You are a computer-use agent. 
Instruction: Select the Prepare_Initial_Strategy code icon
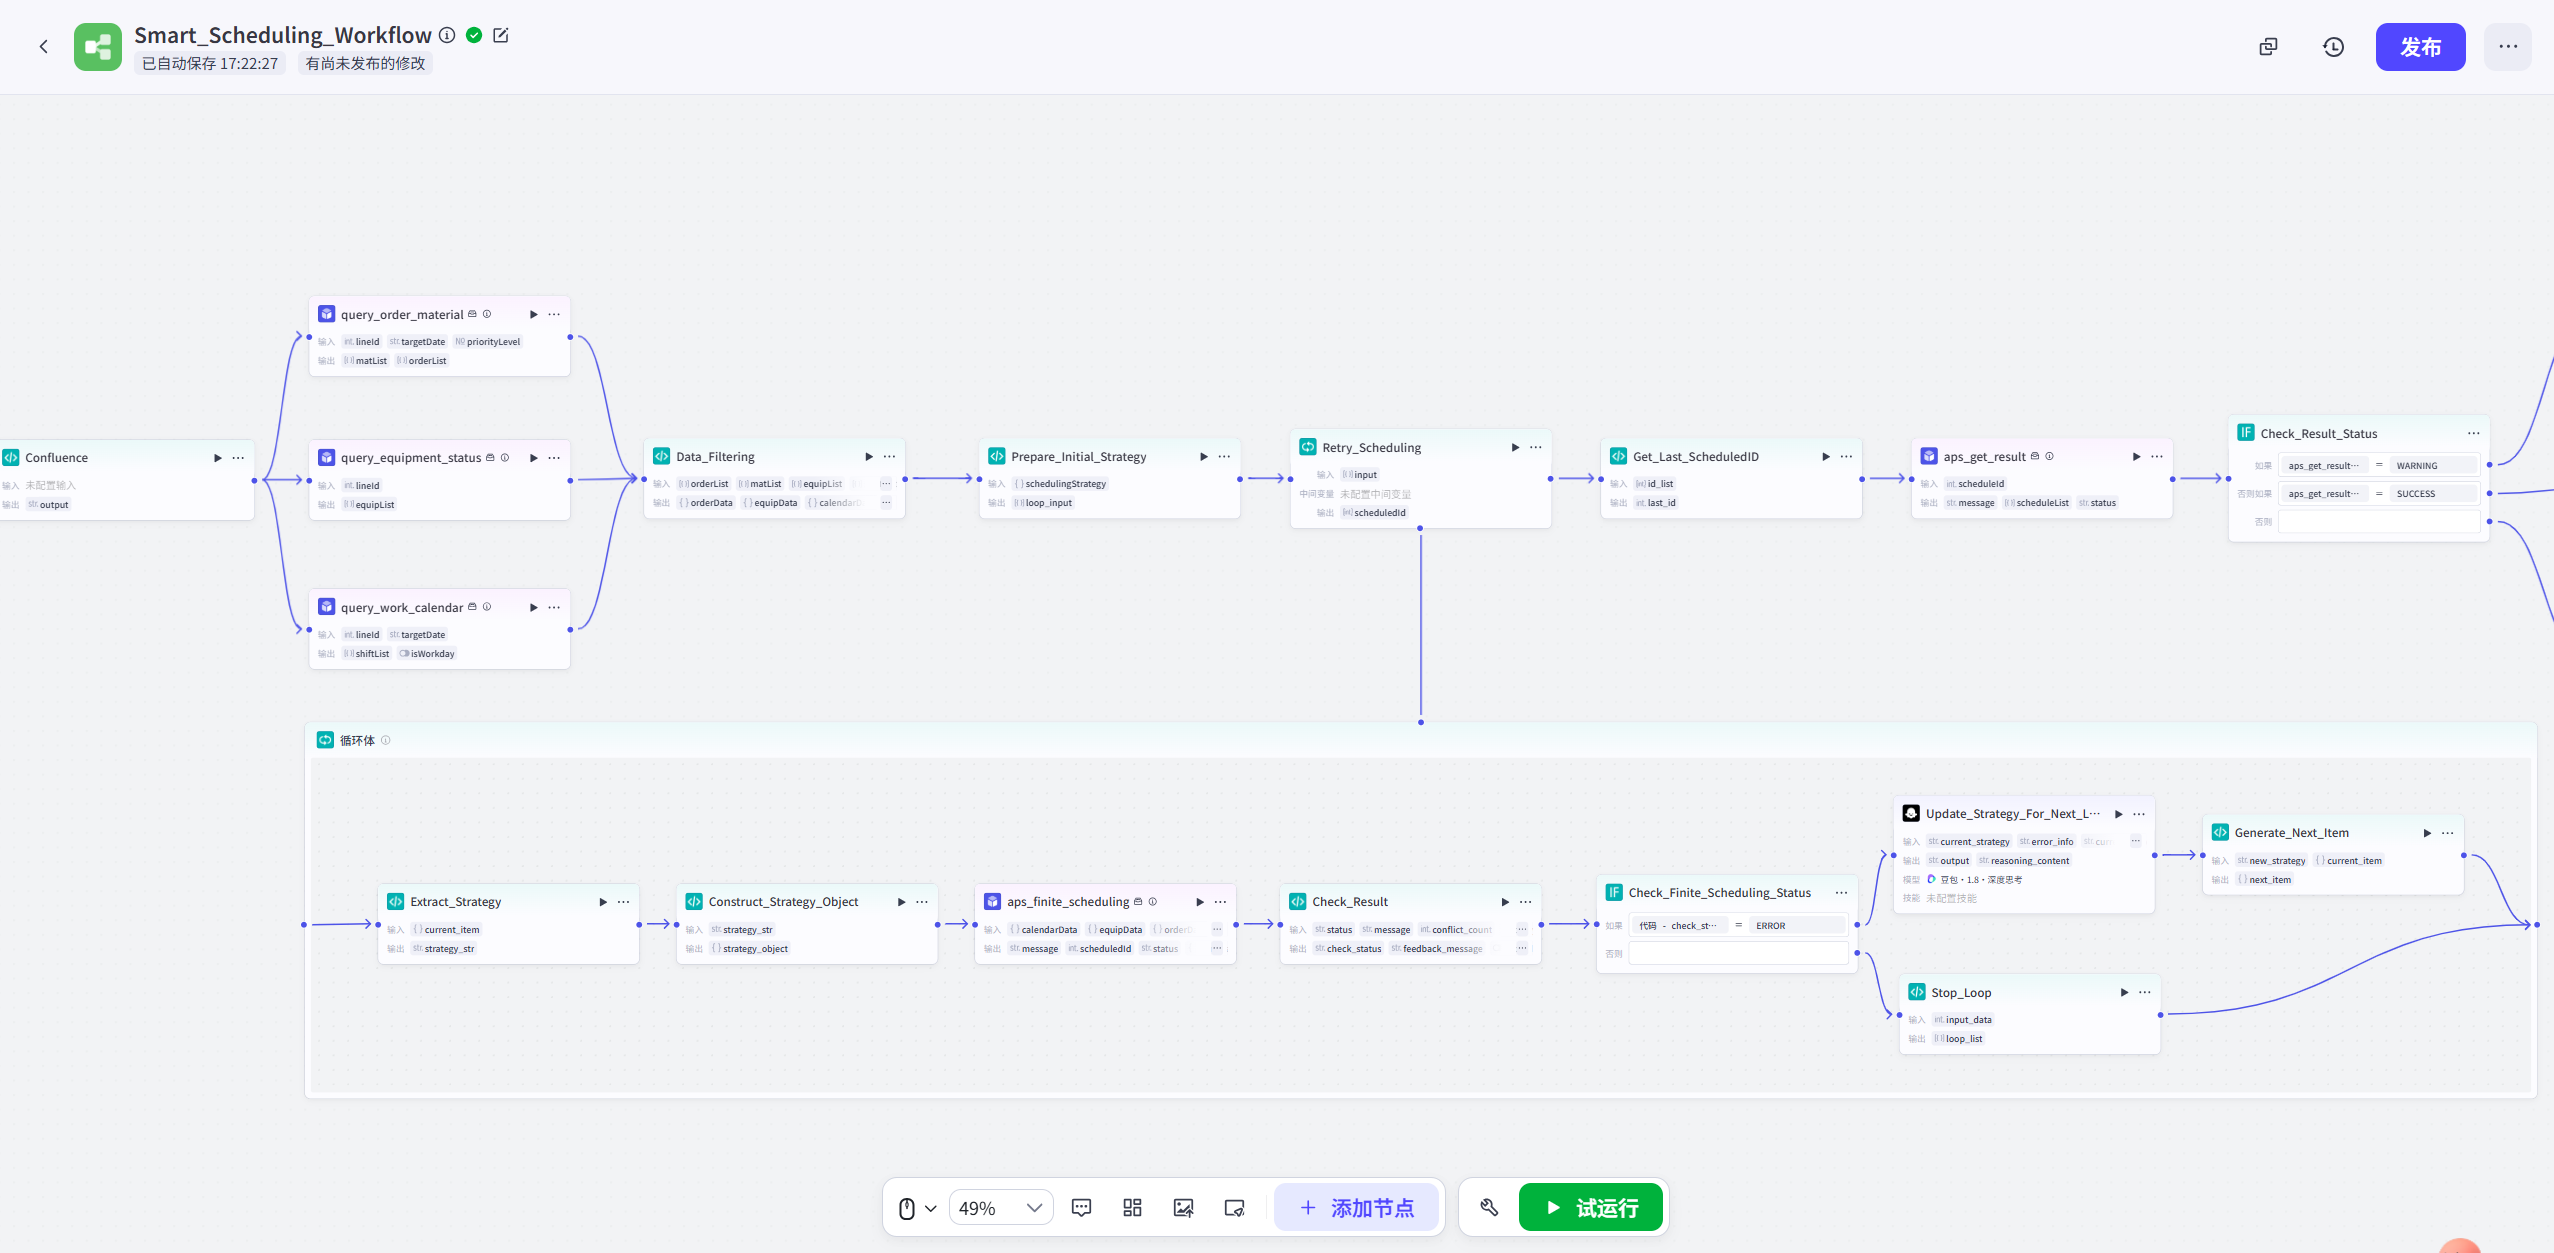click(x=996, y=456)
